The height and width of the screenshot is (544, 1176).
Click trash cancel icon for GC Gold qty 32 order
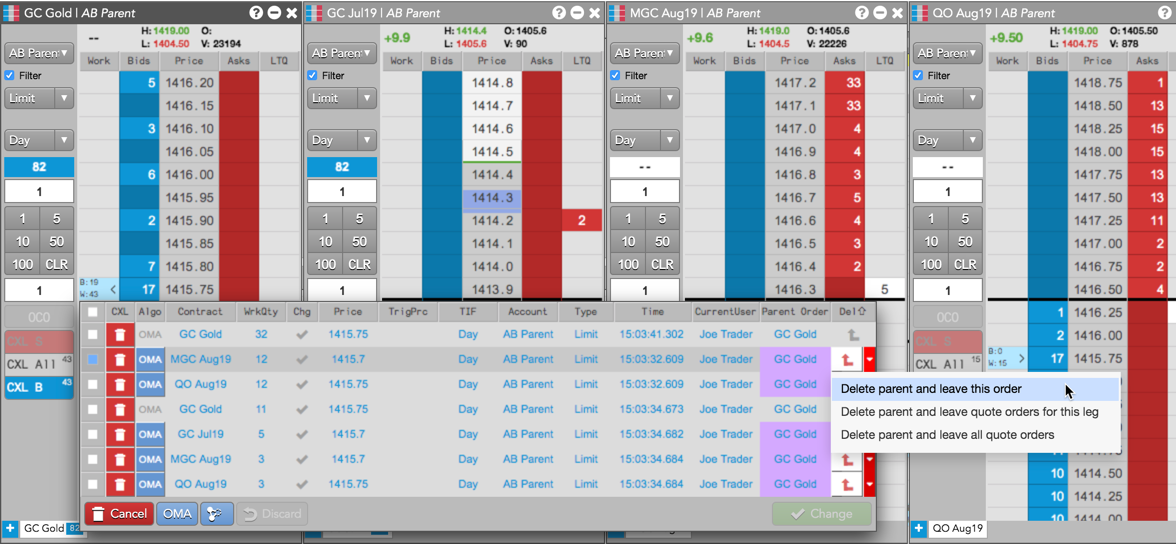click(x=120, y=335)
